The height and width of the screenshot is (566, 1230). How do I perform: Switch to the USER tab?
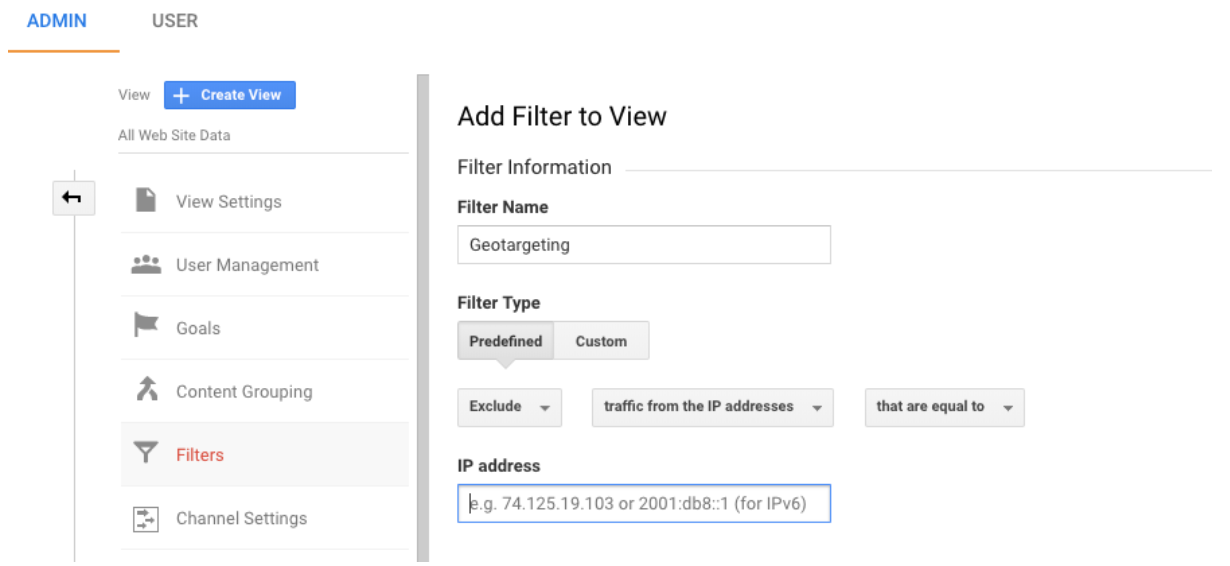(x=175, y=21)
